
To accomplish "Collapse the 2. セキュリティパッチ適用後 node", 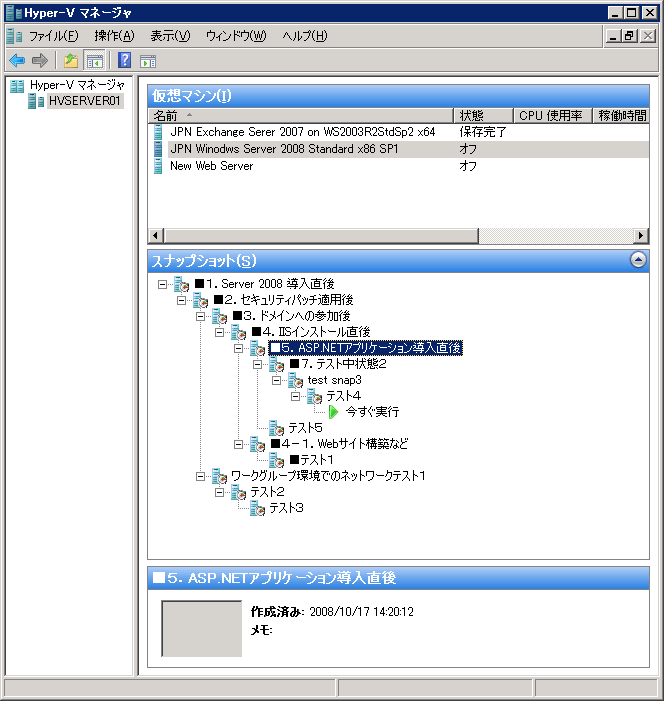I will tap(182, 300).
